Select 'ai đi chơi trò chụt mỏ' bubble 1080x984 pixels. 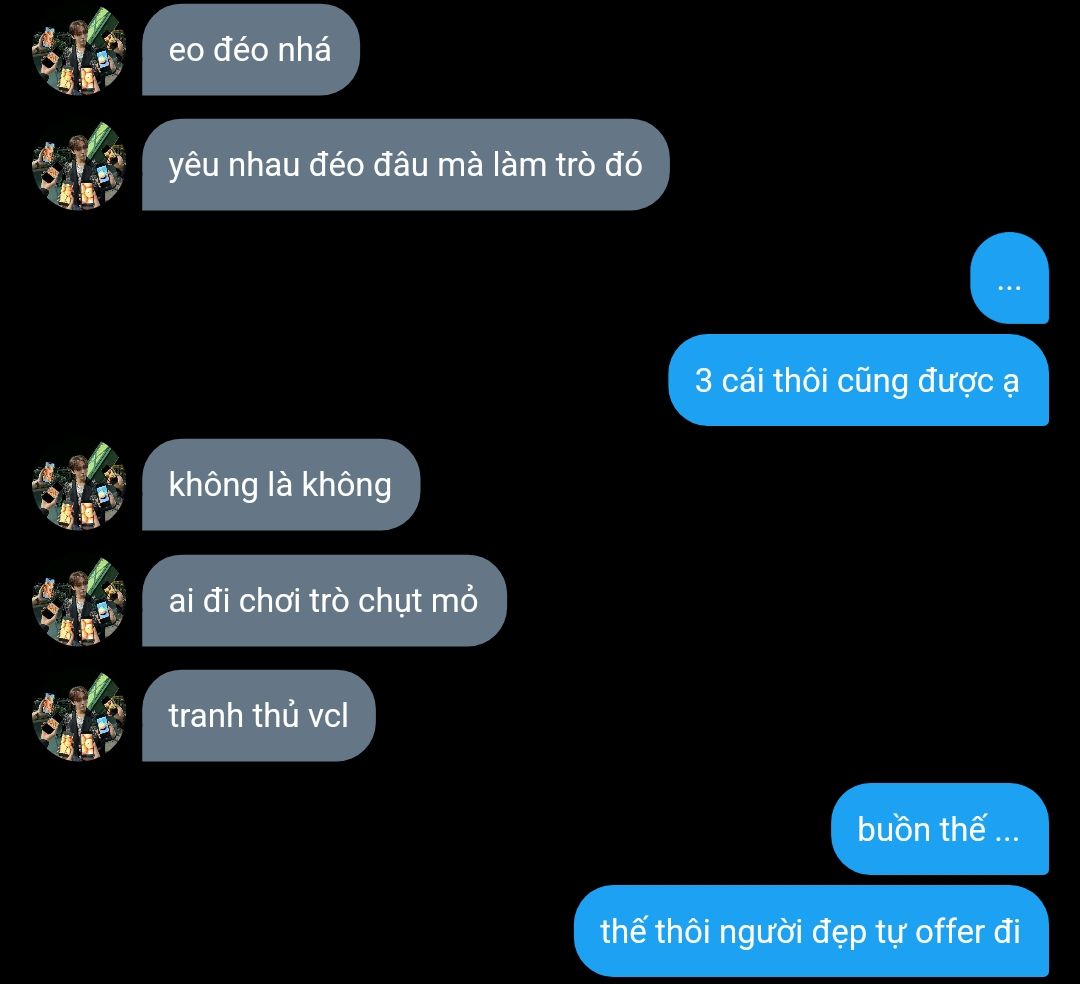pos(324,600)
